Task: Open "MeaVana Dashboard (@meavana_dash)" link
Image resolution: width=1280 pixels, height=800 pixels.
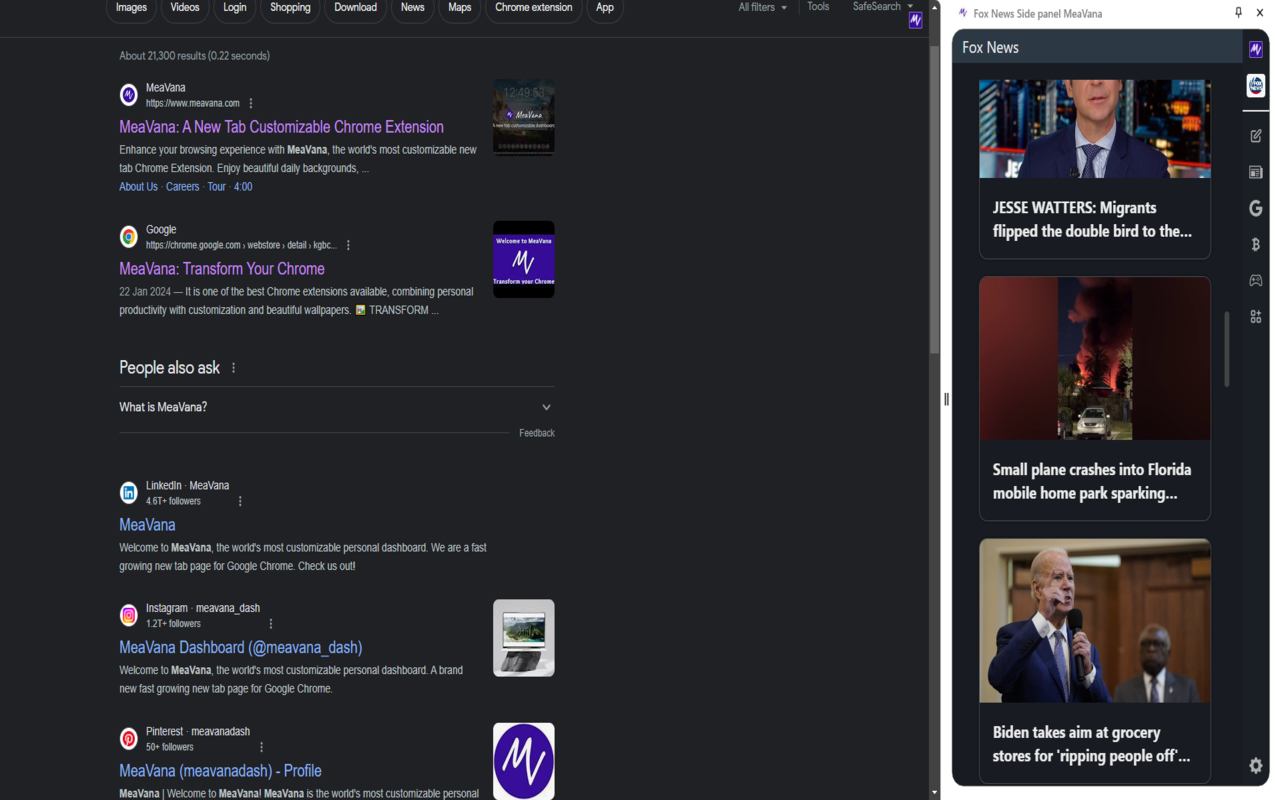Action: click(241, 648)
